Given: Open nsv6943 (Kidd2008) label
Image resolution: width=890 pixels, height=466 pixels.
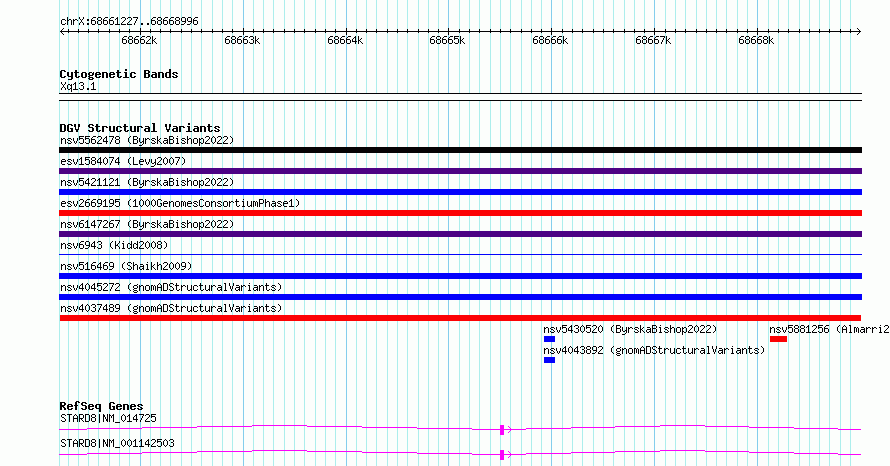Looking at the screenshot, I should (114, 245).
